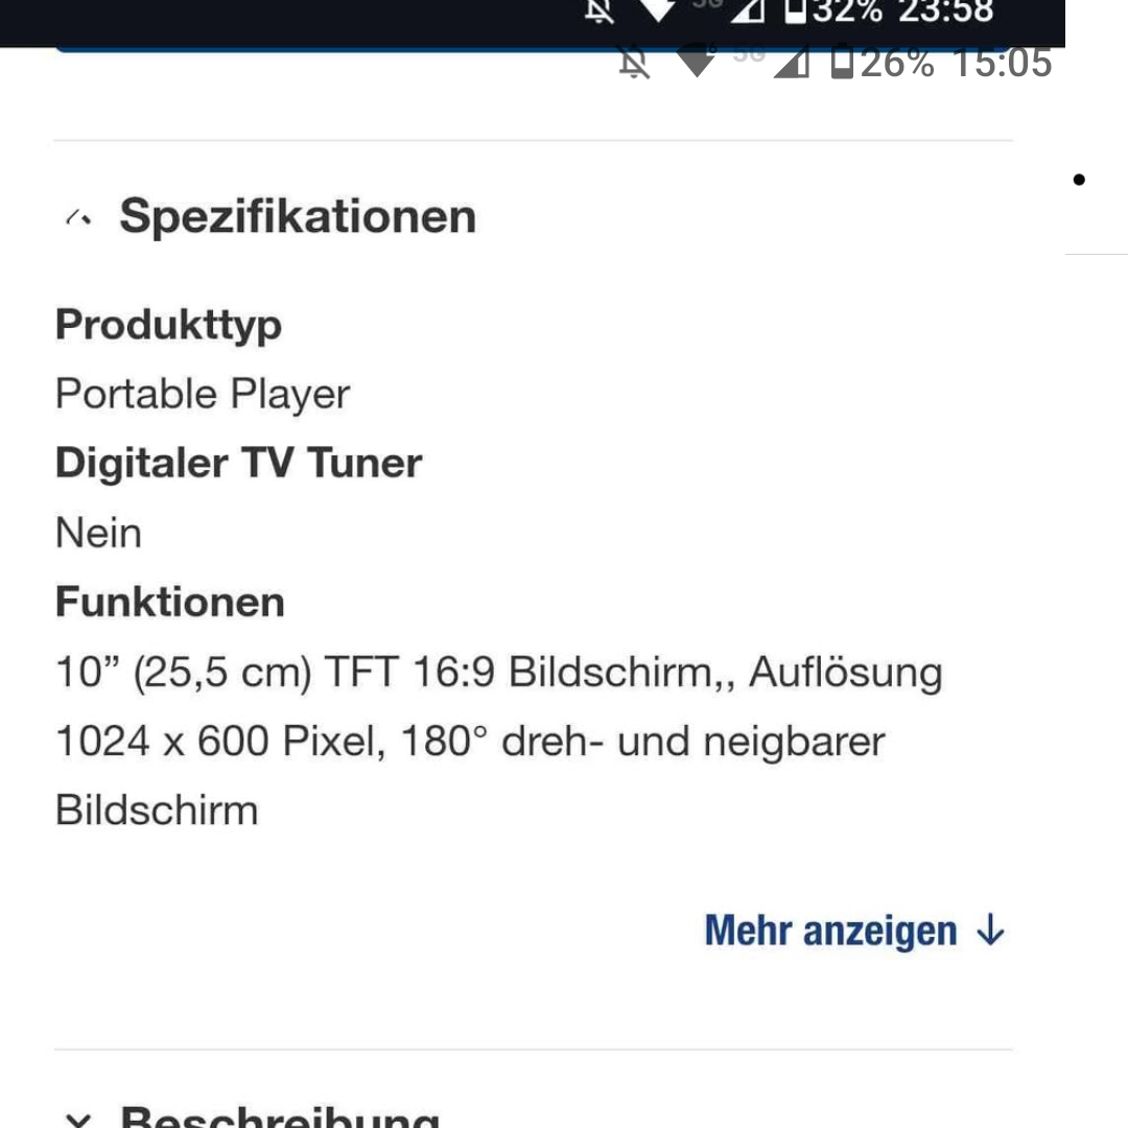This screenshot has height=1128, width=1128.
Task: Open the Beschreibung heading
Action: (x=280, y=1115)
